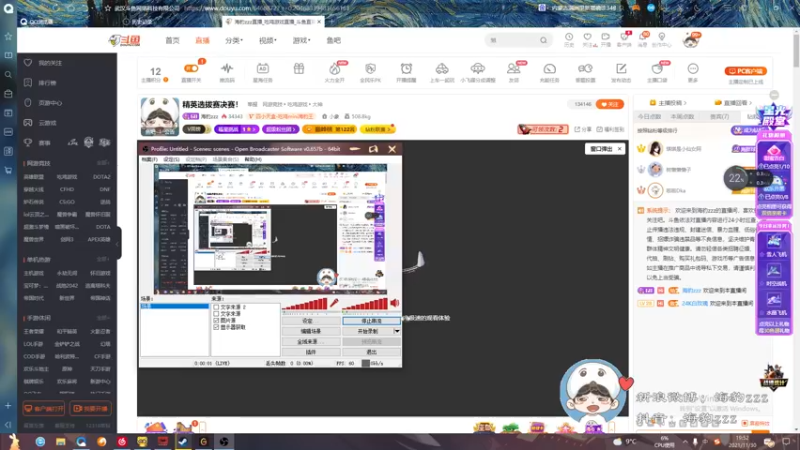Screen dimensions: 800x450
Task: Switch to the 贵宾(7) tab
Action: 719,117
